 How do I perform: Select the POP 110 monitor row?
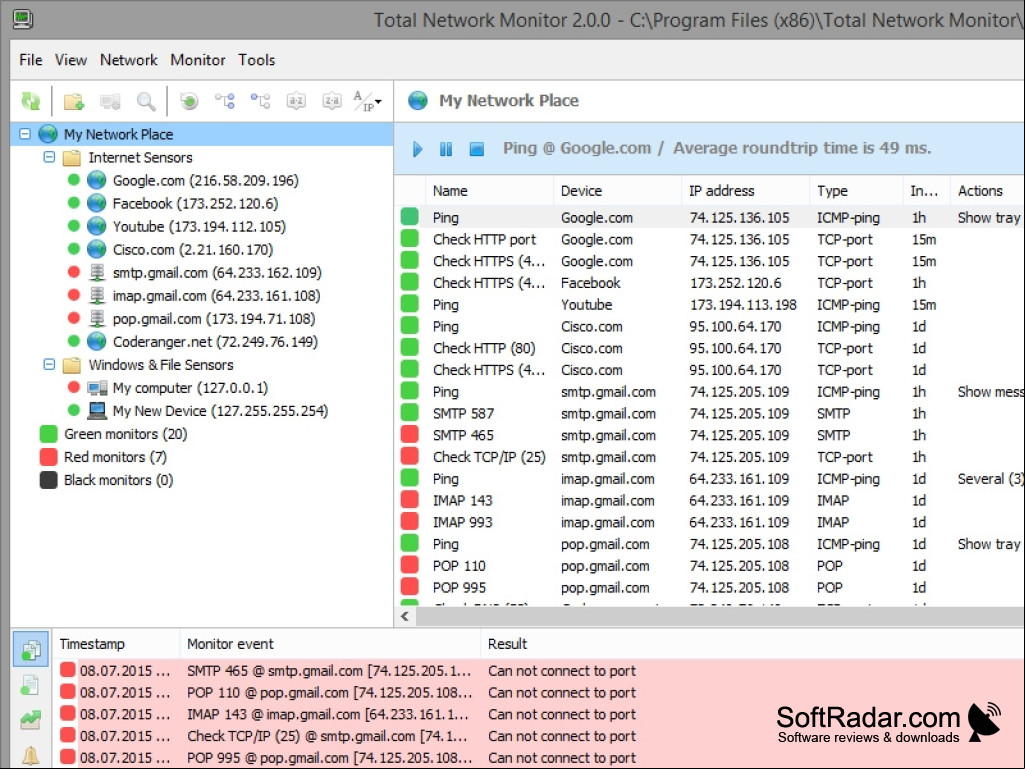coord(709,566)
